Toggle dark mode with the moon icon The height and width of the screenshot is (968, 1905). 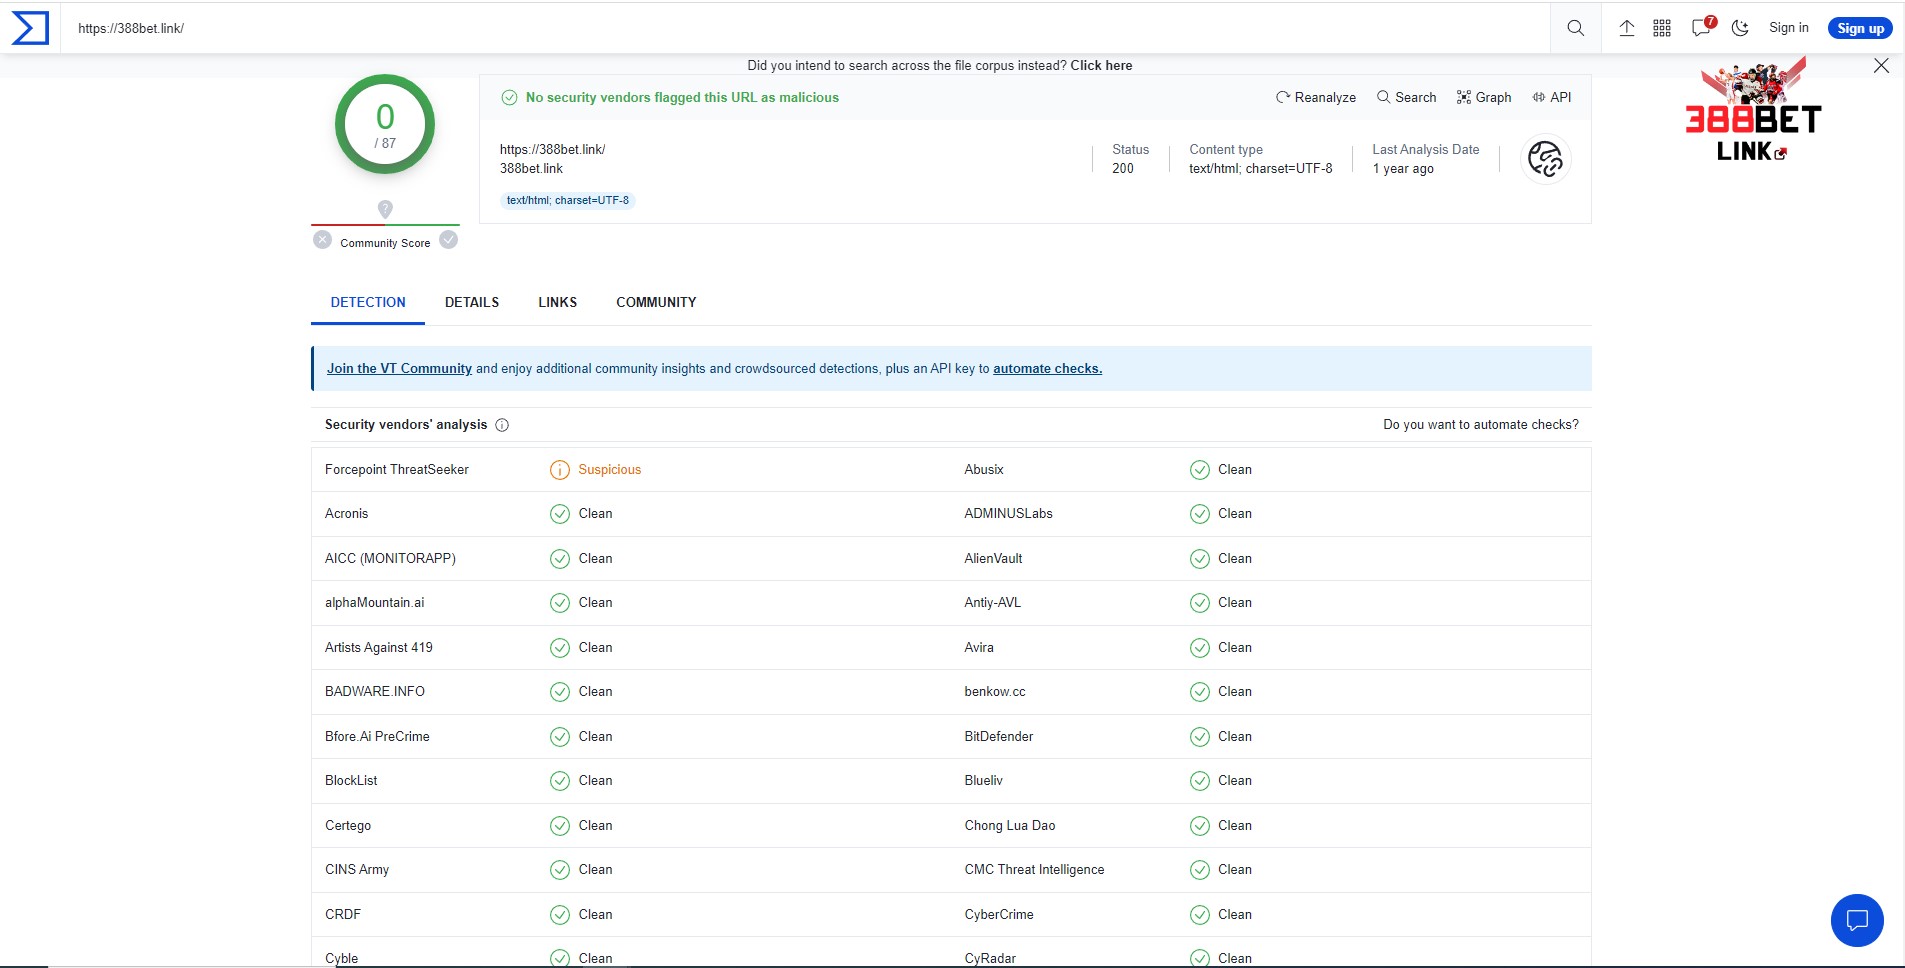[1740, 28]
